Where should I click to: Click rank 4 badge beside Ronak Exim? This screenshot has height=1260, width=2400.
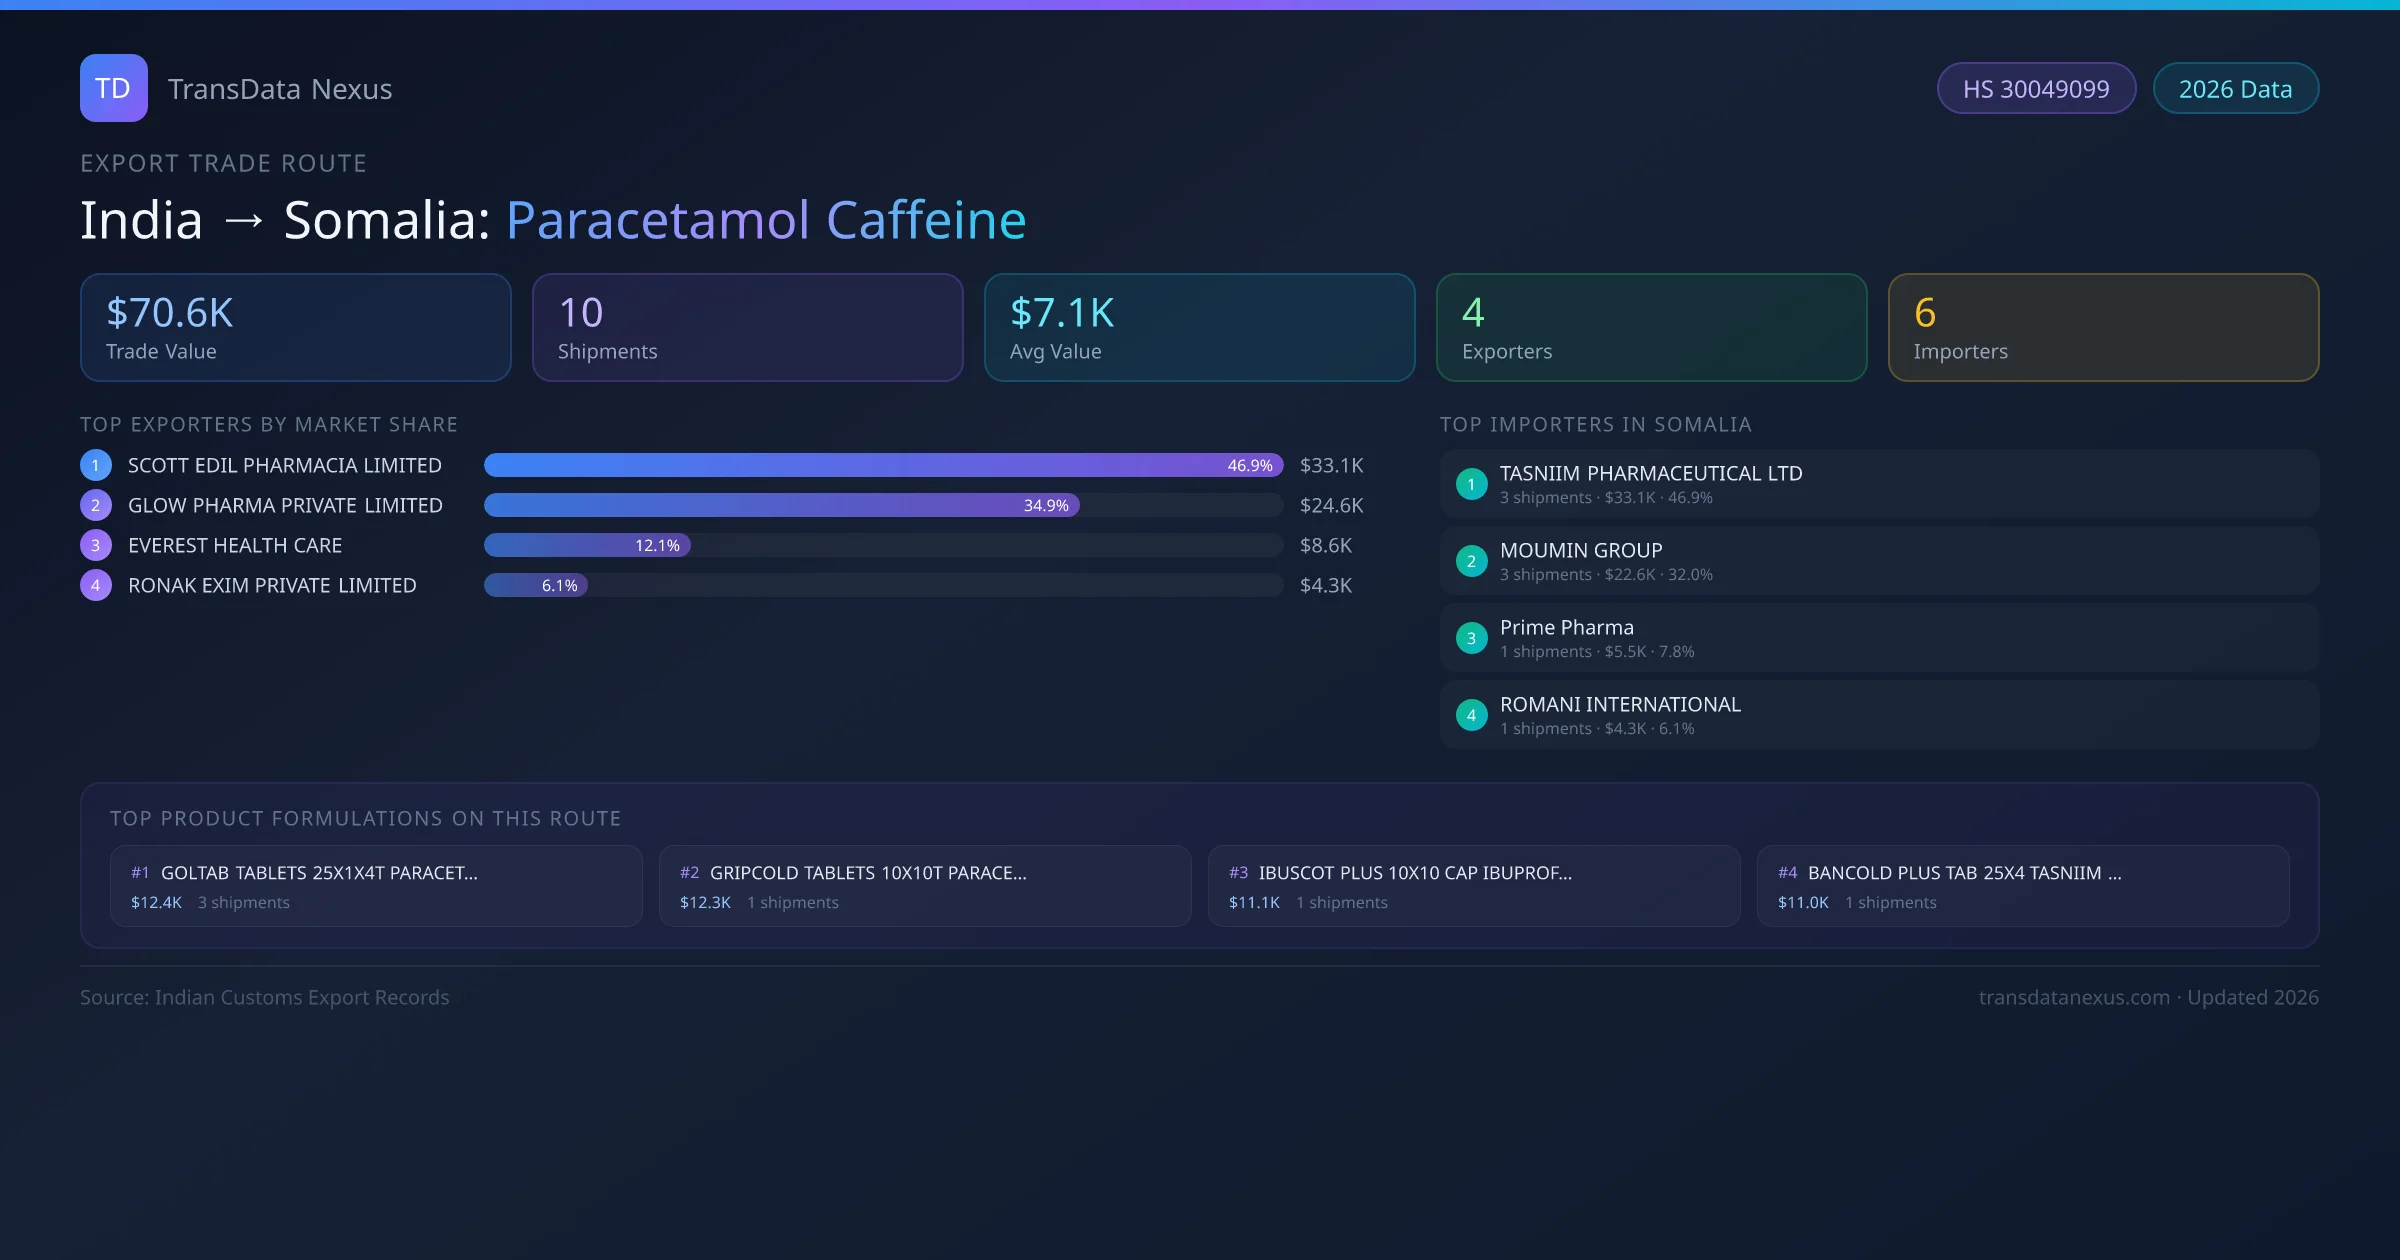96,585
